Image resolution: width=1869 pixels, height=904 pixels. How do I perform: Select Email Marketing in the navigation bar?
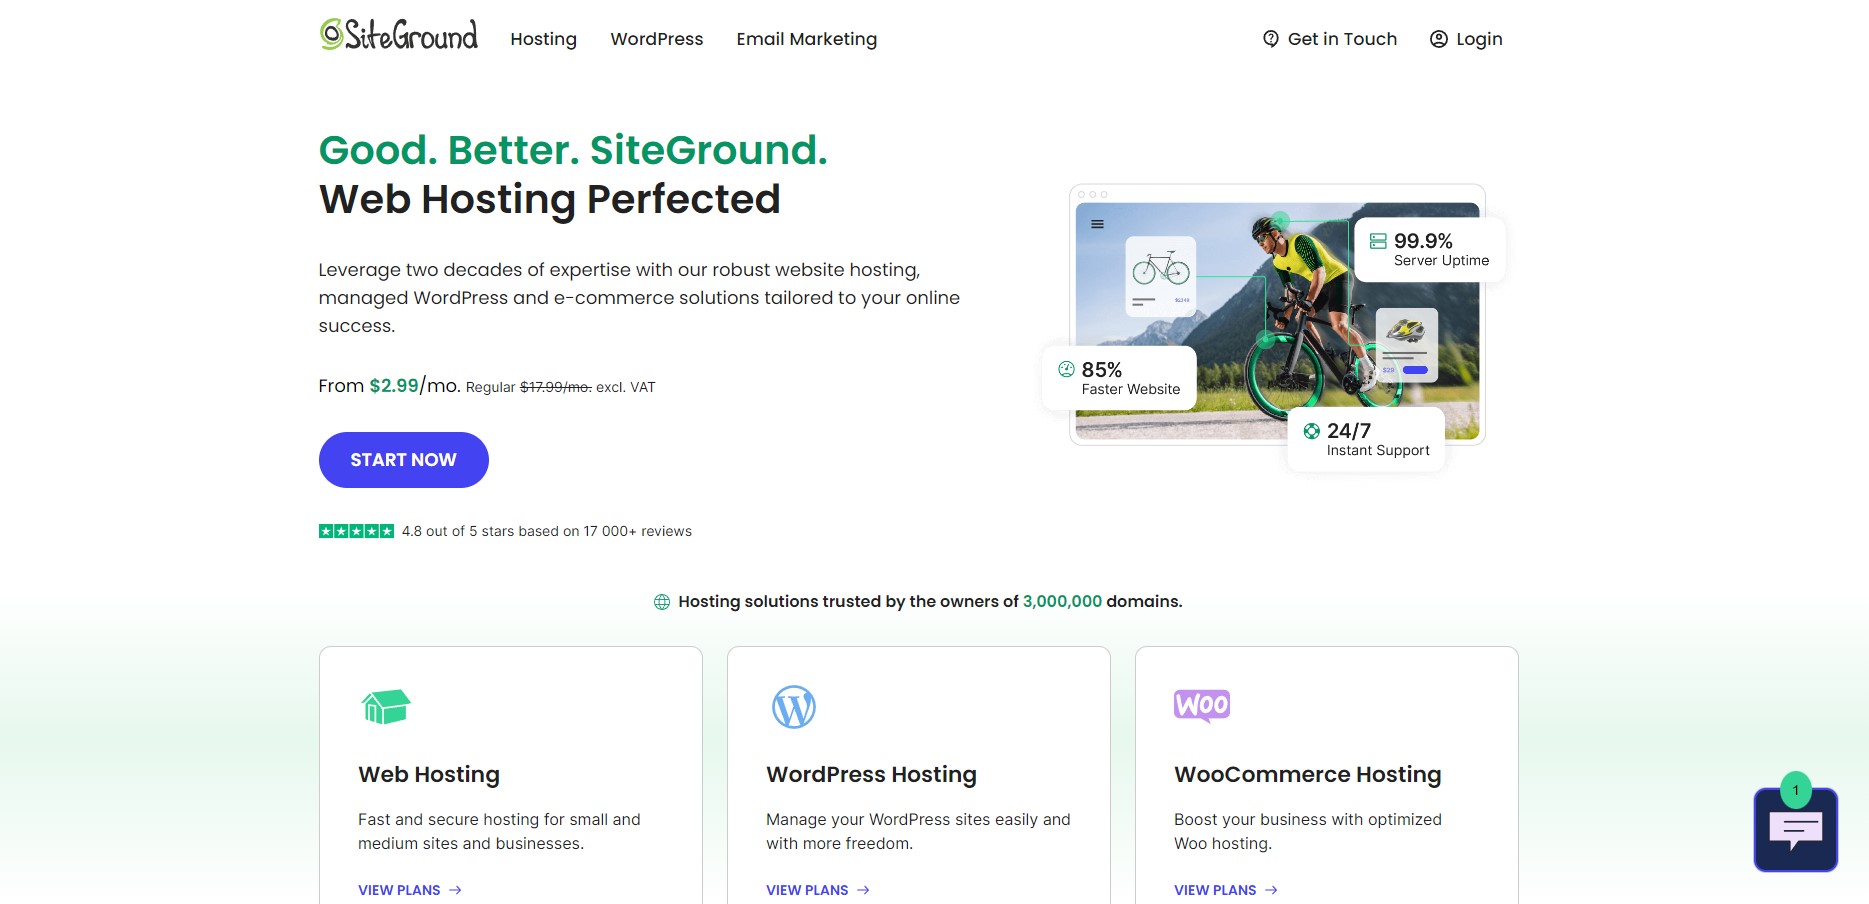806,39
